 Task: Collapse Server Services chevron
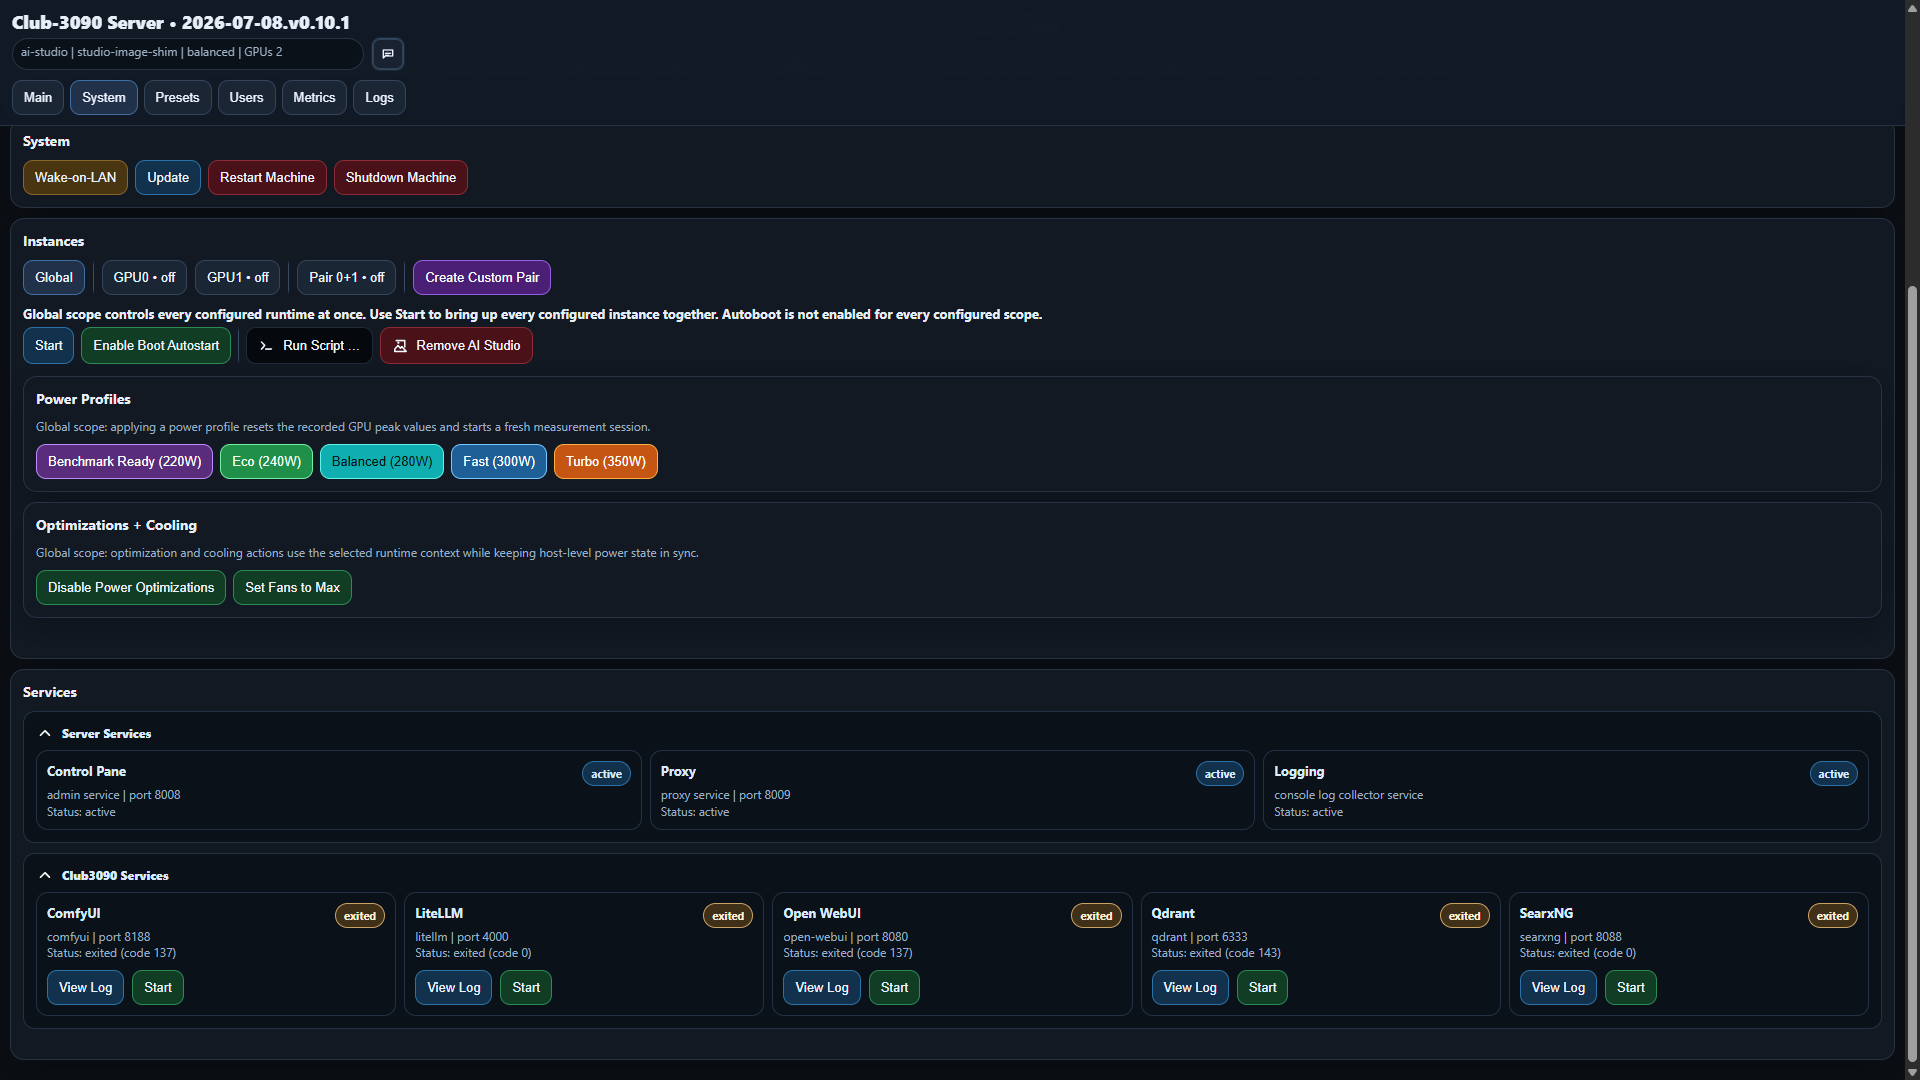(45, 734)
